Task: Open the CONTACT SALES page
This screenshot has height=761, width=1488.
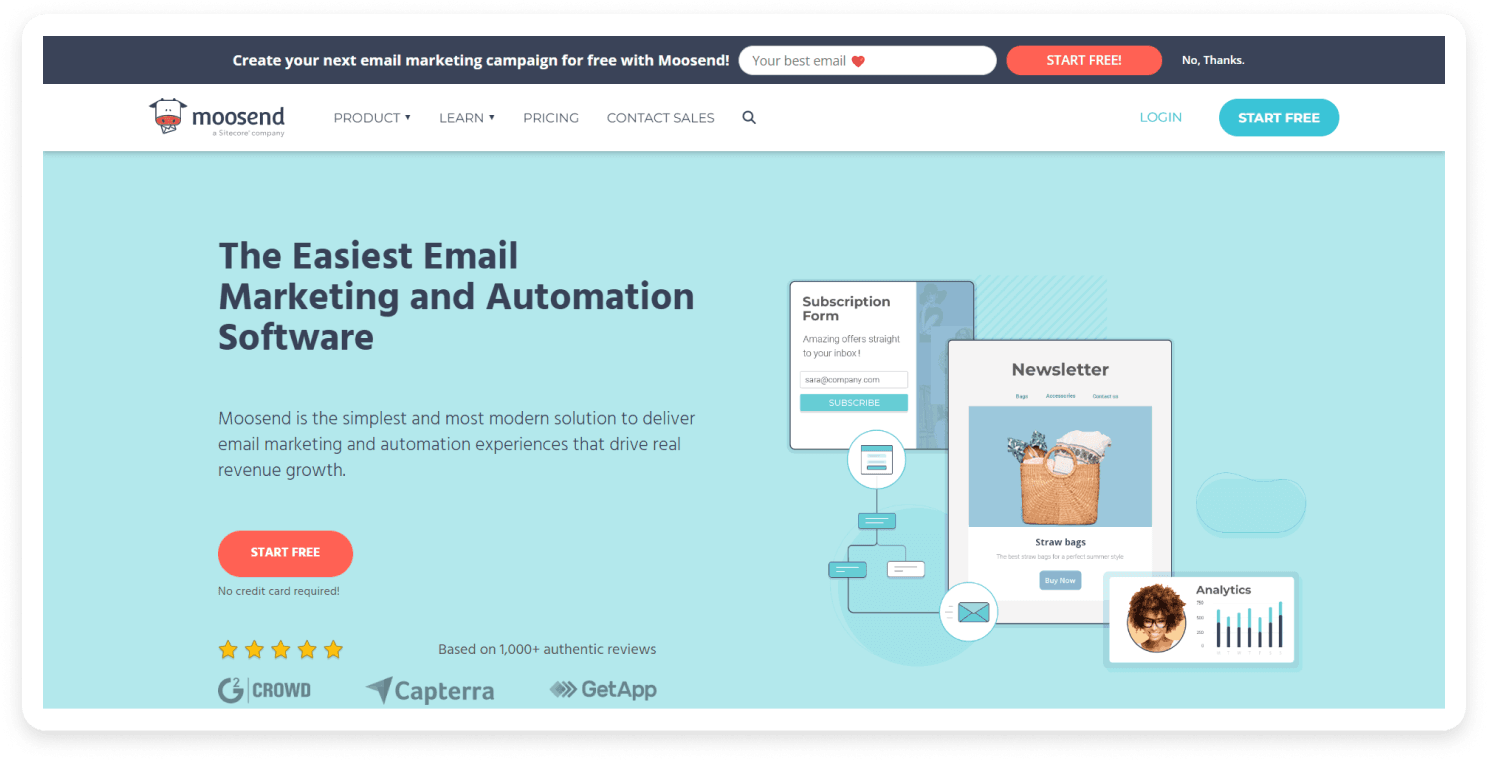Action: (660, 118)
